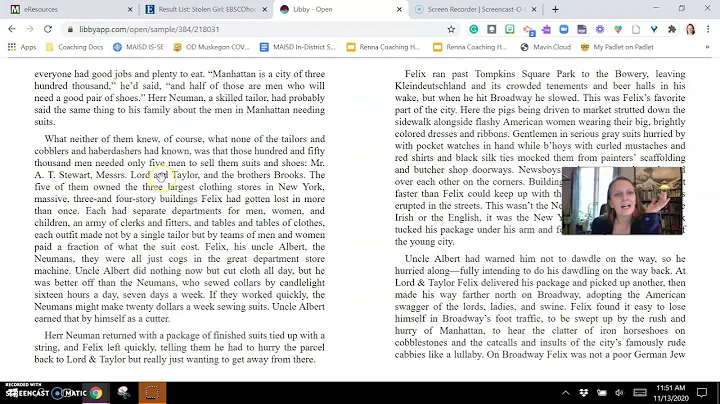Open the blue V extension
The width and height of the screenshot is (720, 404).
pyautogui.click(x=654, y=29)
